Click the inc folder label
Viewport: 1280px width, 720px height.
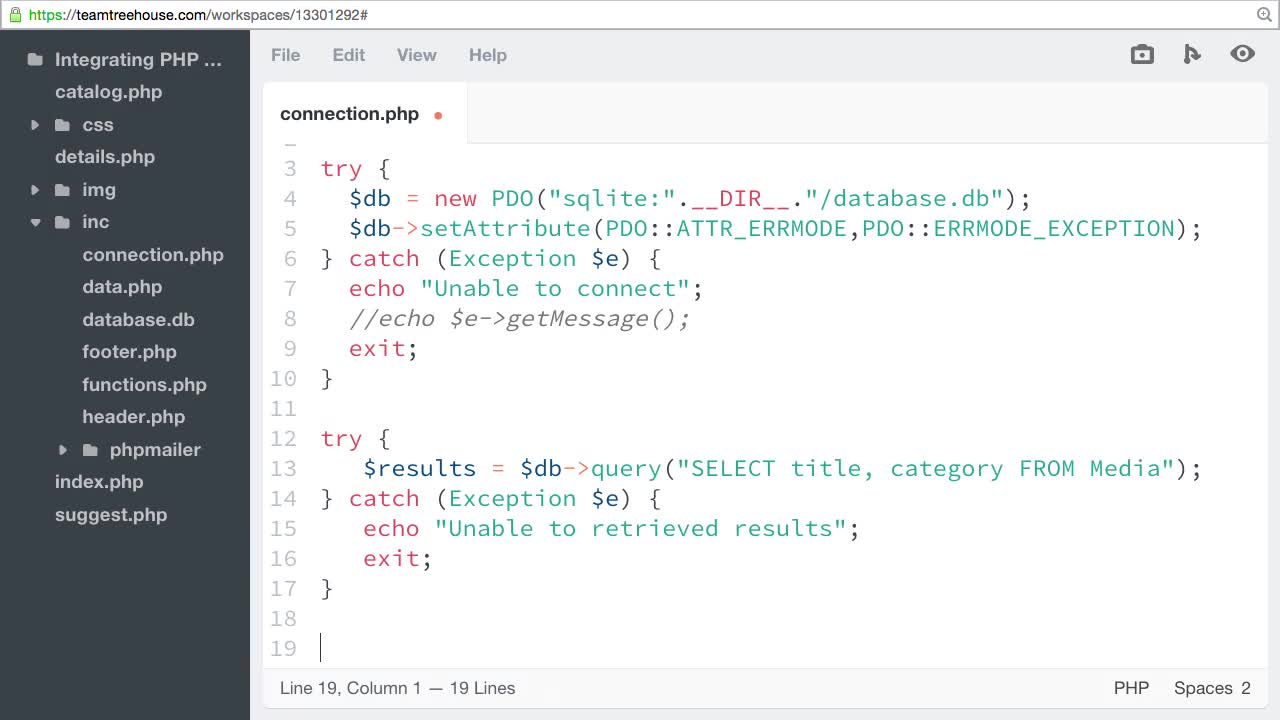pos(96,222)
